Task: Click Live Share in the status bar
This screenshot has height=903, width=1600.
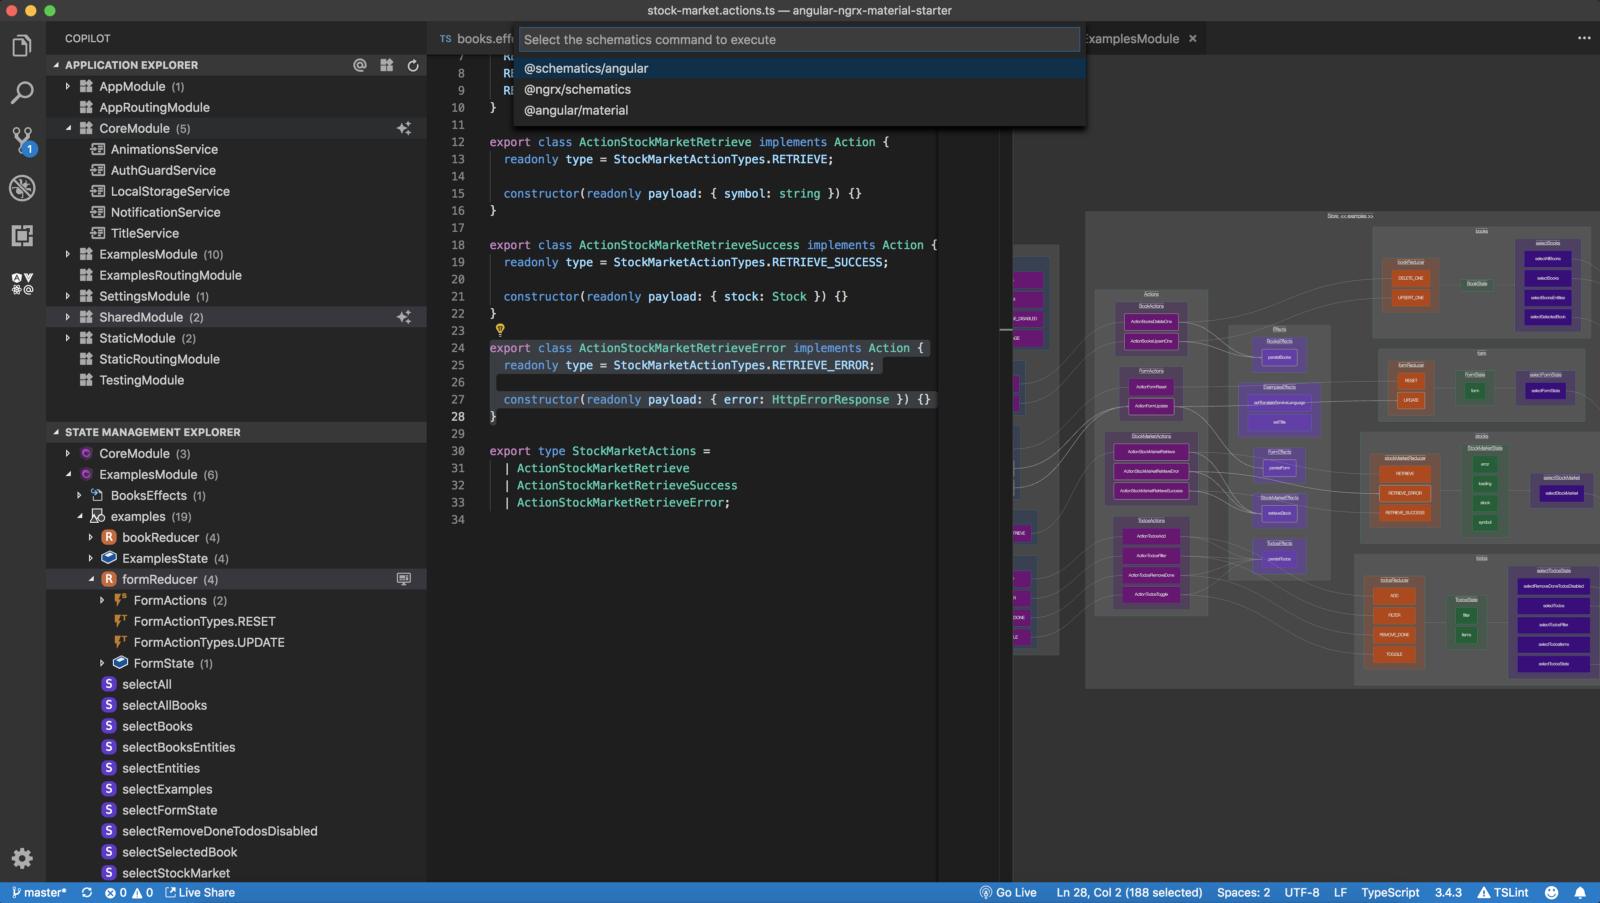Action: (200, 892)
